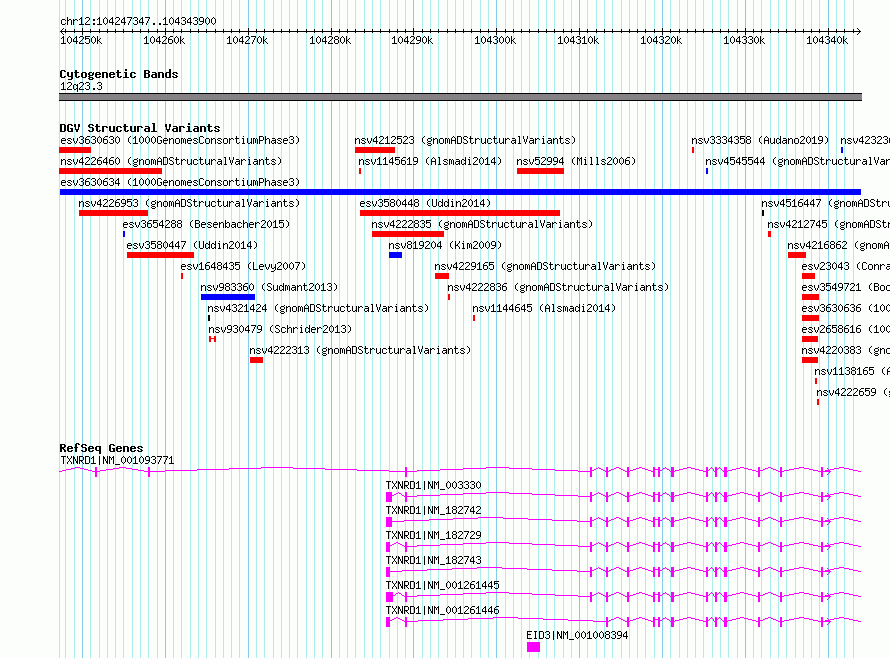Select TXNRD1|NM_182742 transcript label
The image size is (890, 658).
pyautogui.click(x=433, y=510)
